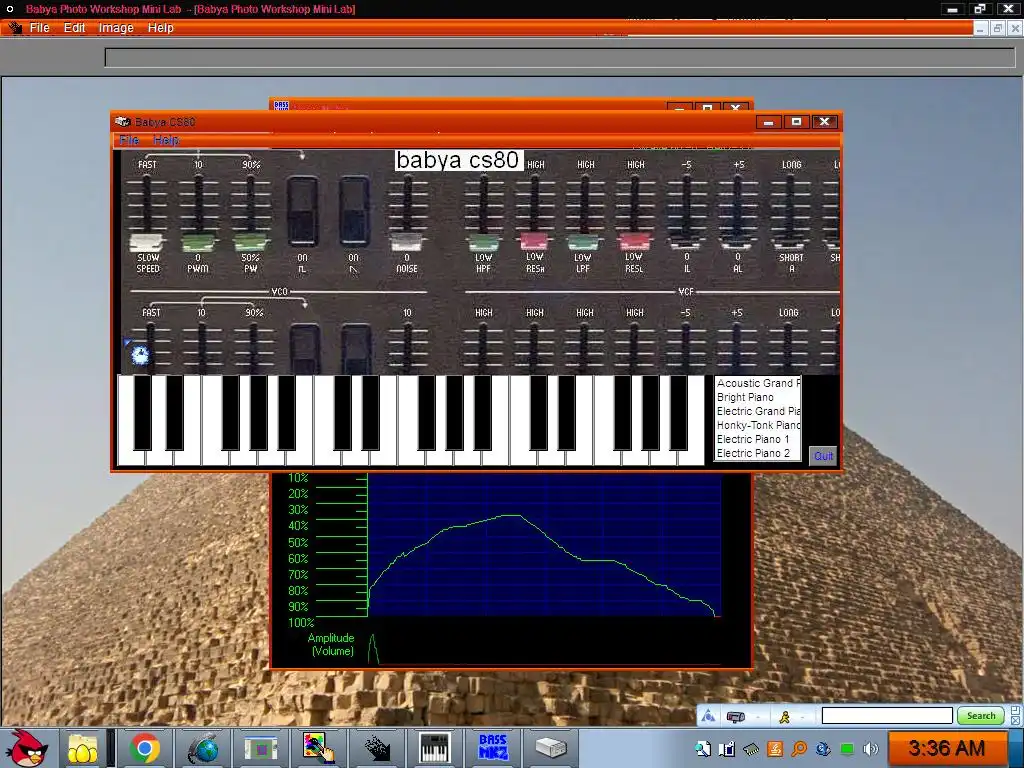
Task: Click the orange square tray icon
Action: click(x=775, y=749)
